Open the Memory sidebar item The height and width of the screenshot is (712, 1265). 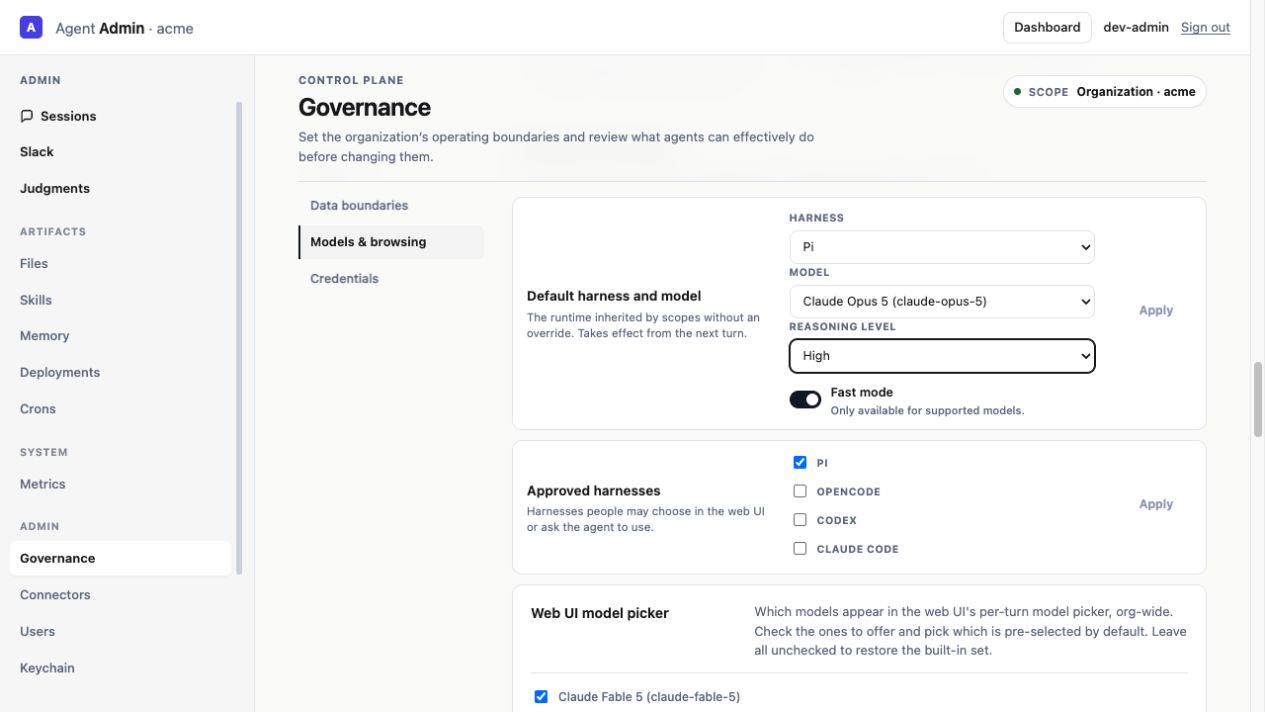[120, 336]
